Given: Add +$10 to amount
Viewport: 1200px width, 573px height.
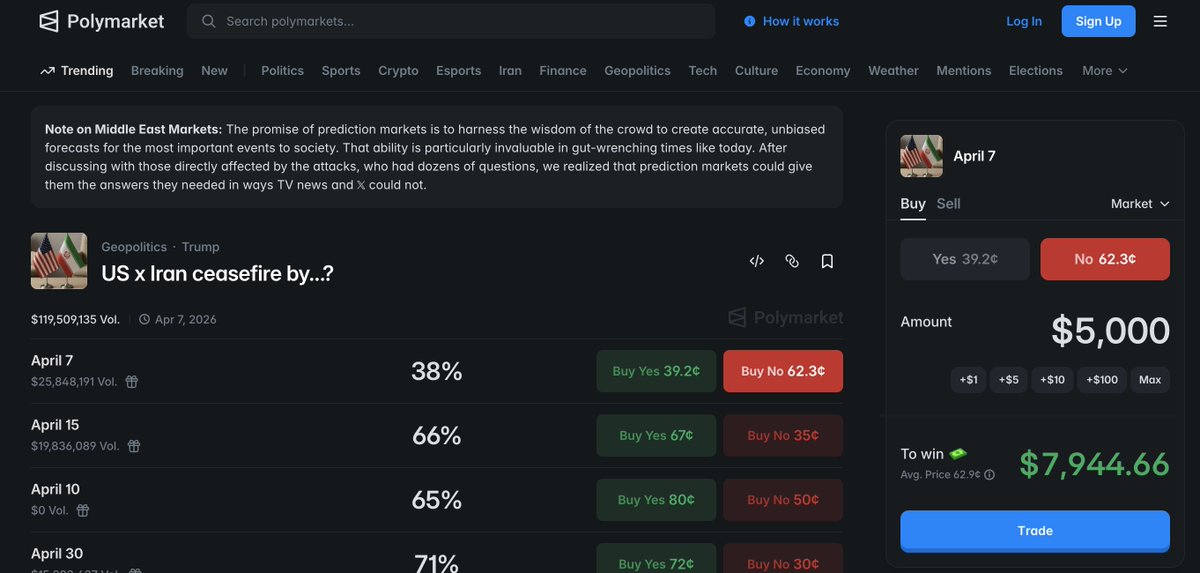Looking at the screenshot, I should pyautogui.click(x=1052, y=380).
